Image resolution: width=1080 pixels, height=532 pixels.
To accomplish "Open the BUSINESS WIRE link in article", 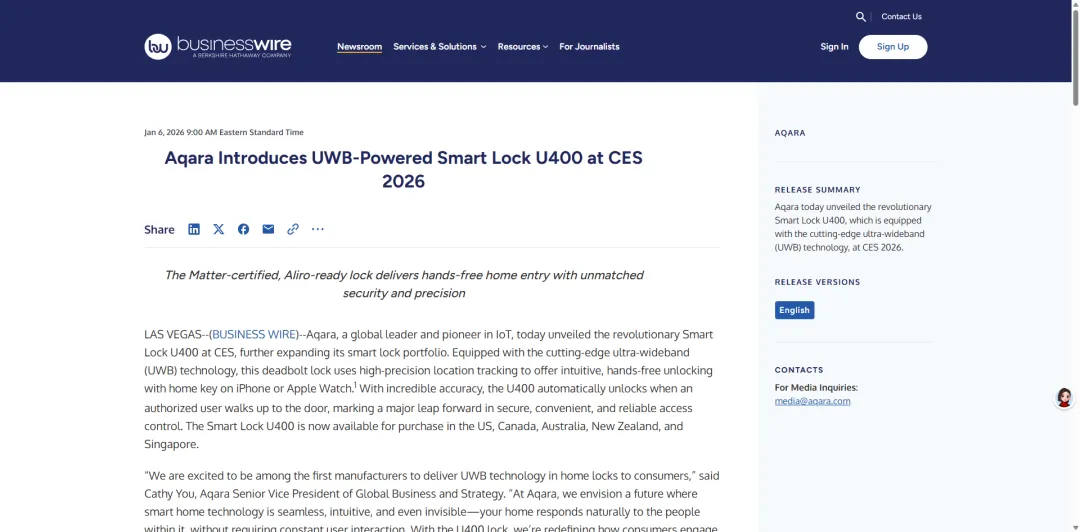I will click(254, 334).
